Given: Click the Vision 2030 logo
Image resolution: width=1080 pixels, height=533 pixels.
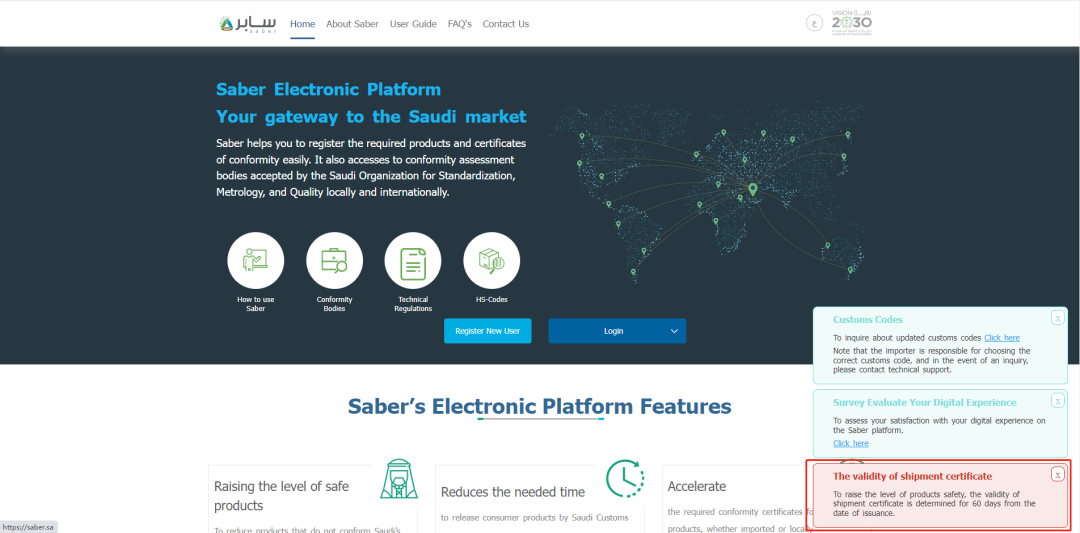Looking at the screenshot, I should [858, 23].
